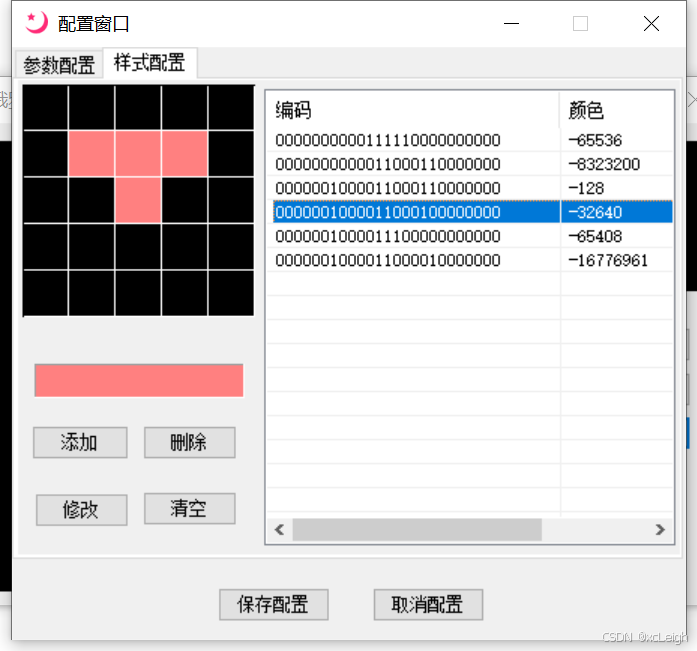This screenshot has width=697, height=651.
Task: Click the 编码 column header
Action: (413, 110)
